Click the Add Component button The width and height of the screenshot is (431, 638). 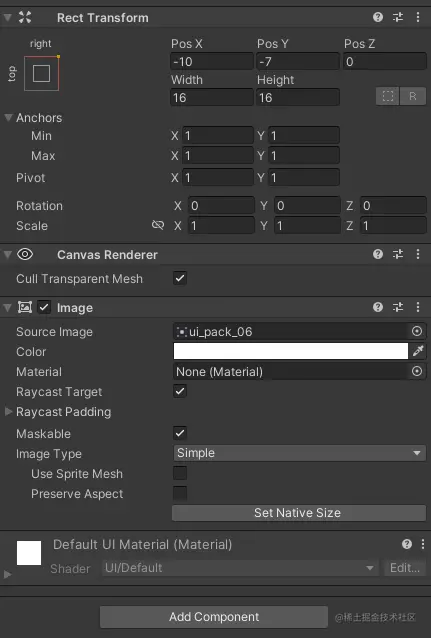pos(214,617)
